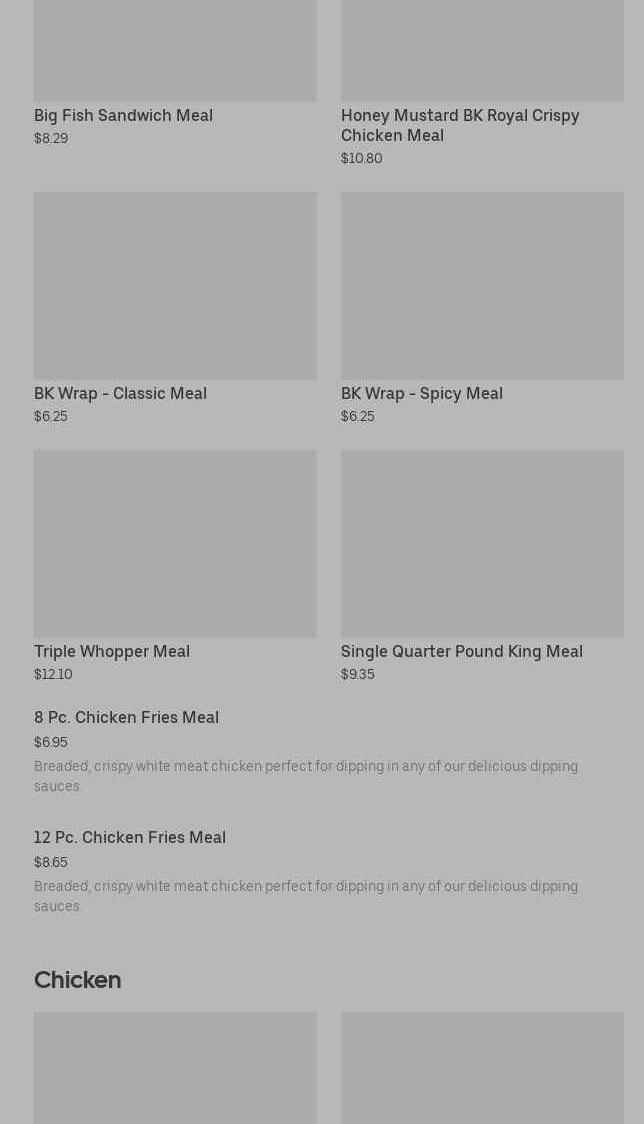This screenshot has width=644, height=1124.
Task: Click the Chicken section heading
Action: point(77,980)
